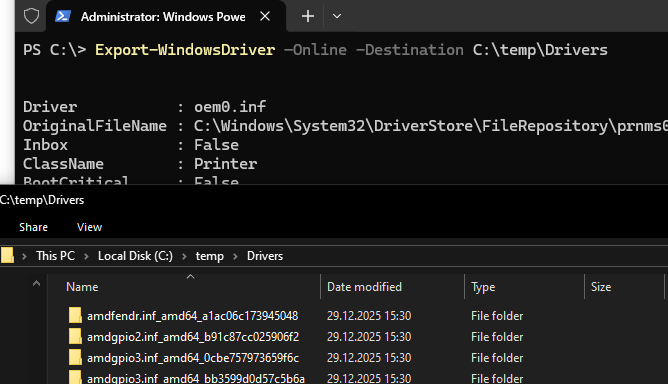Click the oem0.inf driver value
The width and height of the screenshot is (668, 384).
[x=230, y=107]
